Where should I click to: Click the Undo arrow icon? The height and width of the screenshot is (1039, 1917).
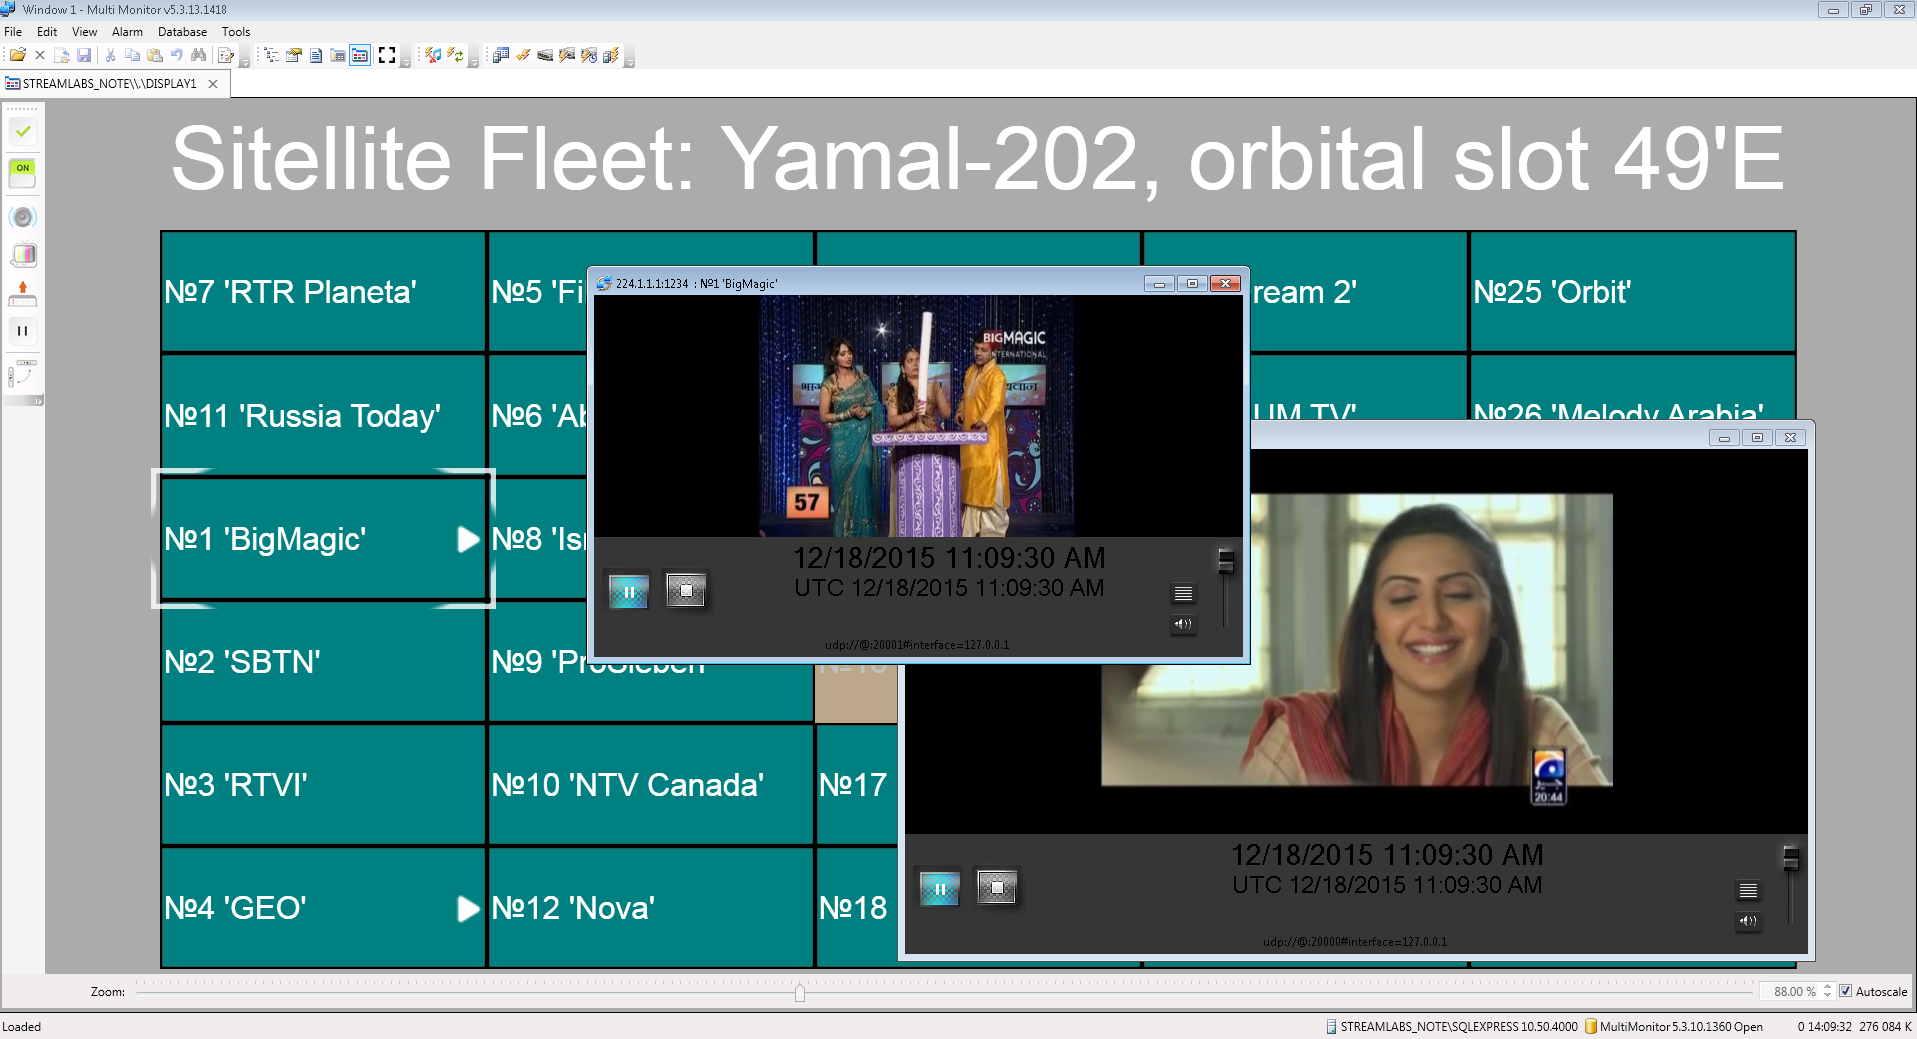(x=177, y=55)
